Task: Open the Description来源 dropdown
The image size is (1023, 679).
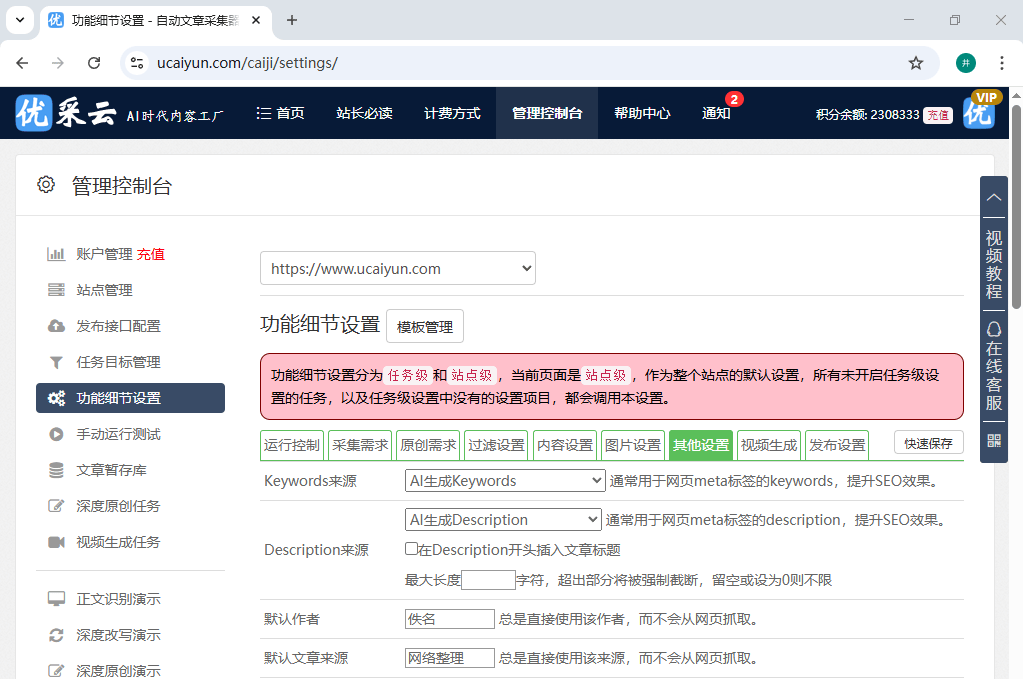Action: 503,519
